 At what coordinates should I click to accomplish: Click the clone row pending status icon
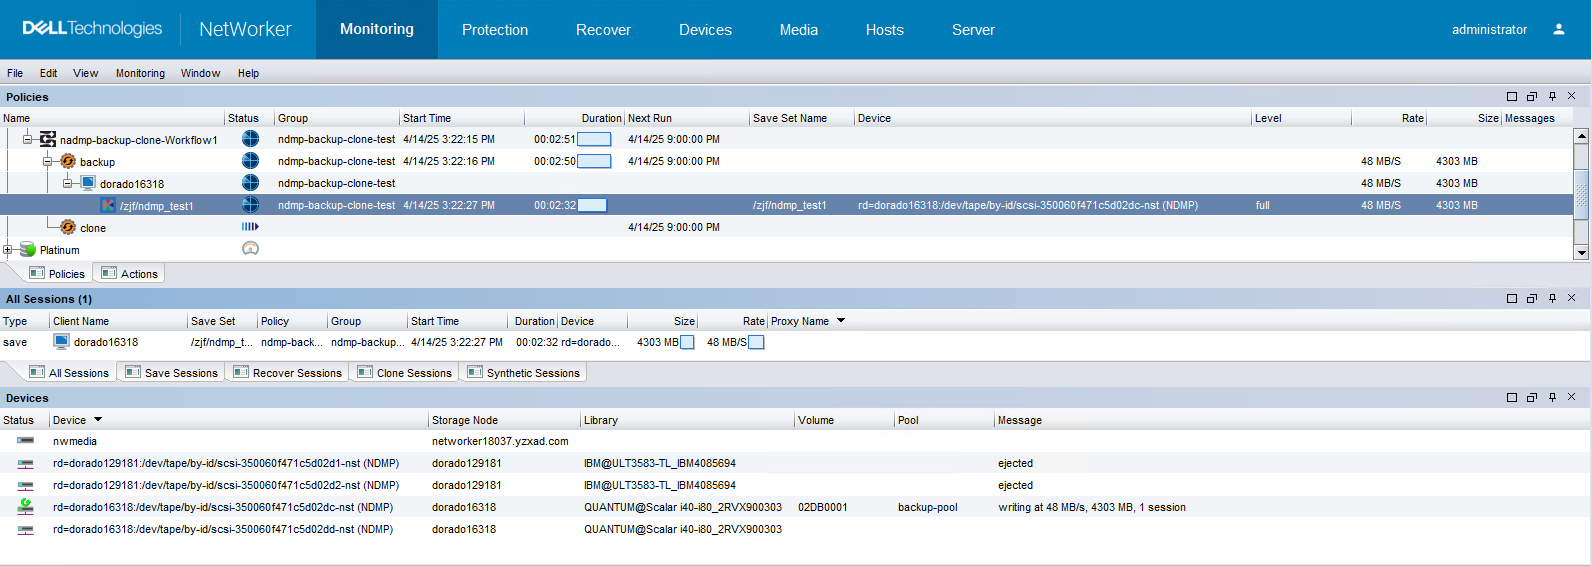tap(250, 227)
